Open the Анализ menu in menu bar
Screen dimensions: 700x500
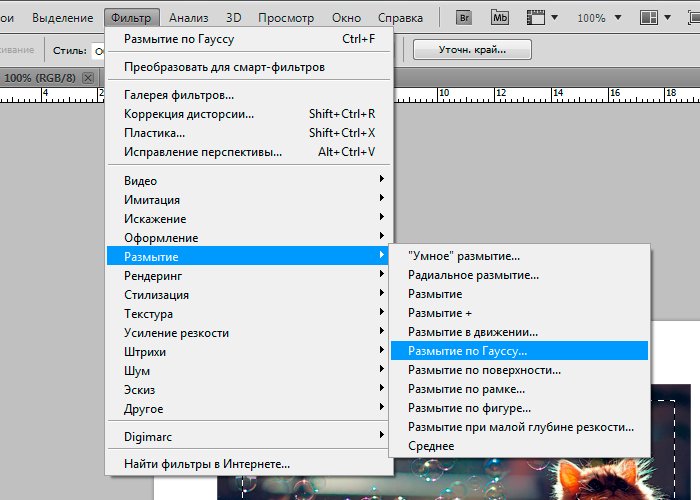pyautogui.click(x=188, y=18)
